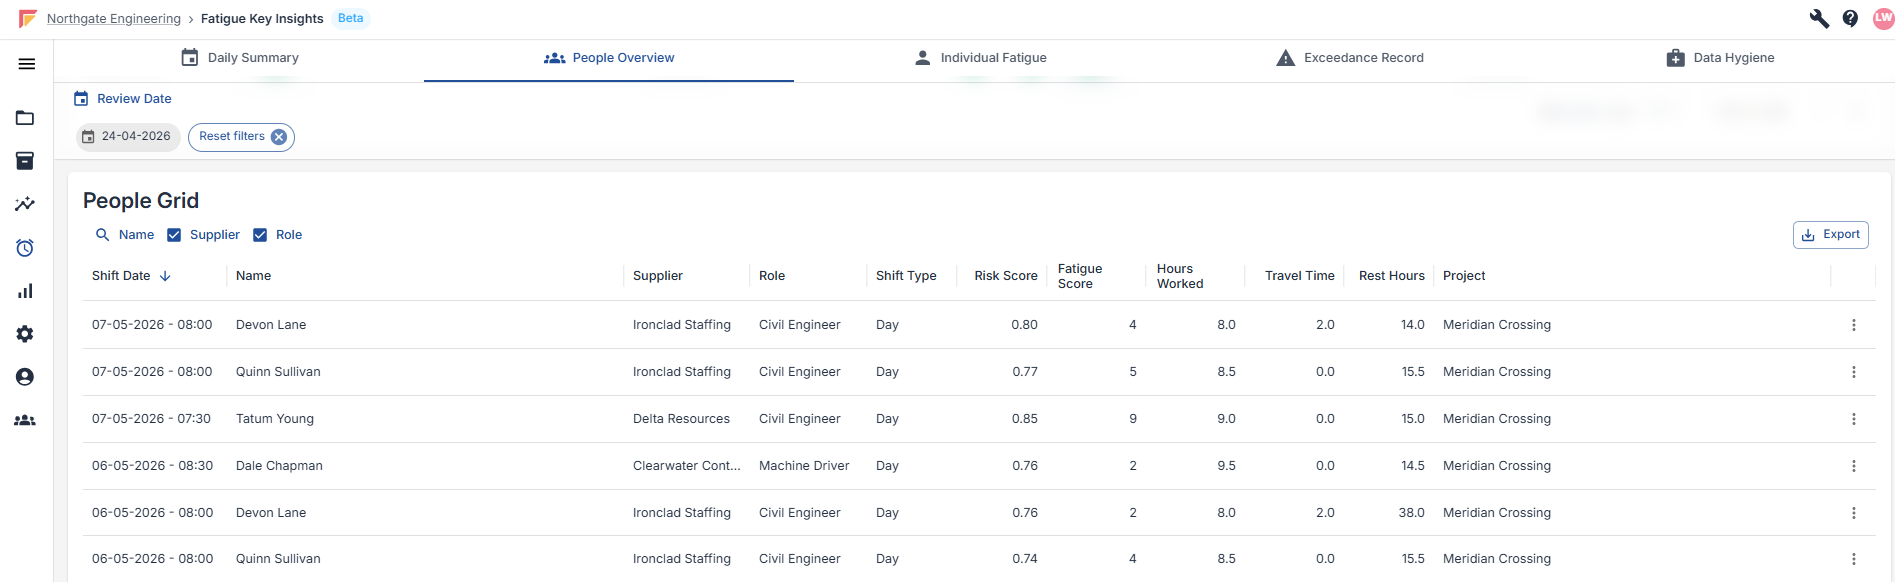Select the Dale Chapman name cell
This screenshot has width=1895, height=582.
[279, 466]
